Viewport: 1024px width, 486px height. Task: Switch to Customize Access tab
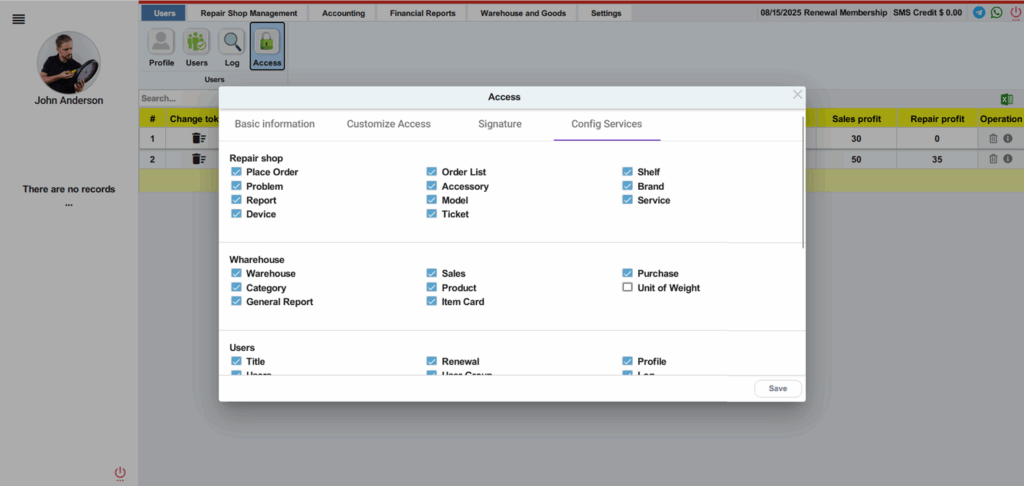[389, 124]
